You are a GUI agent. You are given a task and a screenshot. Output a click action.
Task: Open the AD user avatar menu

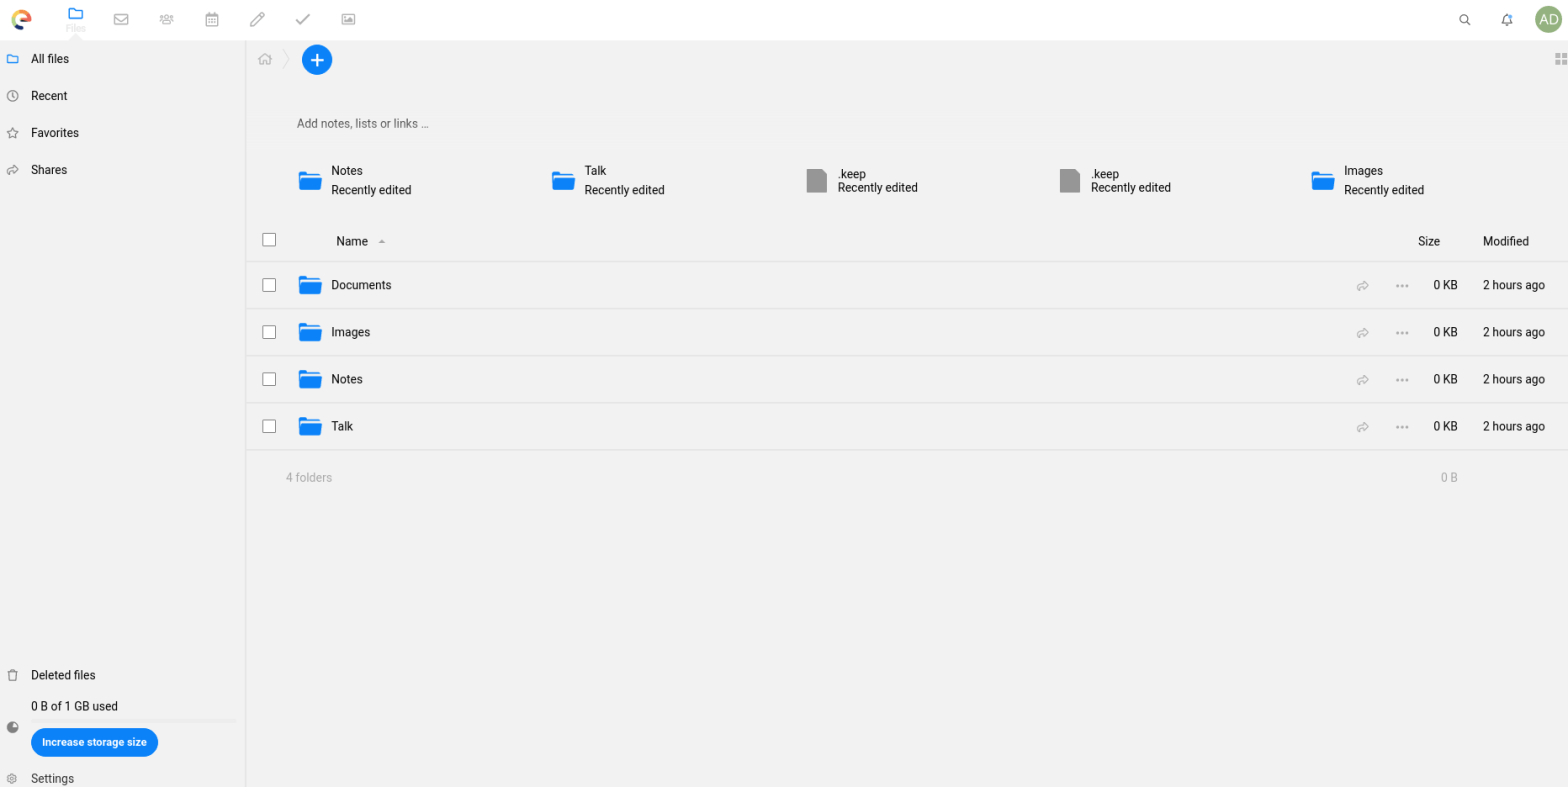click(1548, 19)
